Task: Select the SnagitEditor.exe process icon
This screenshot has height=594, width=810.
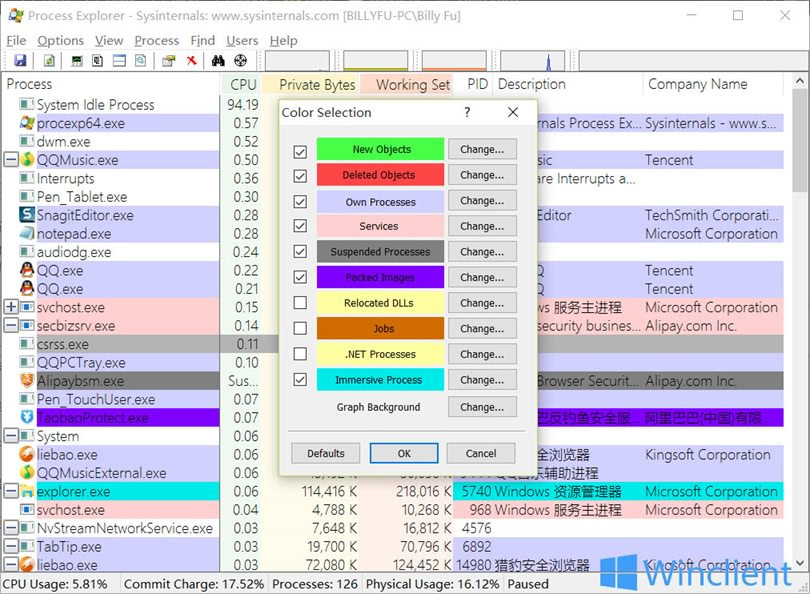Action: point(27,215)
